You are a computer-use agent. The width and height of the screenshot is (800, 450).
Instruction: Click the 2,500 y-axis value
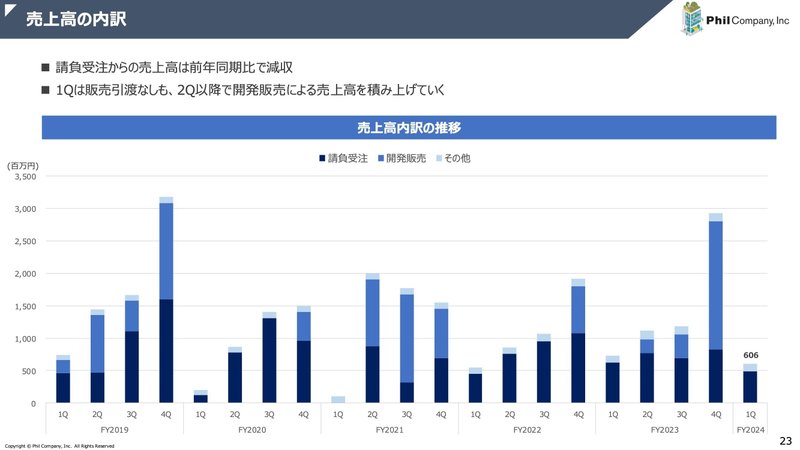point(26,241)
